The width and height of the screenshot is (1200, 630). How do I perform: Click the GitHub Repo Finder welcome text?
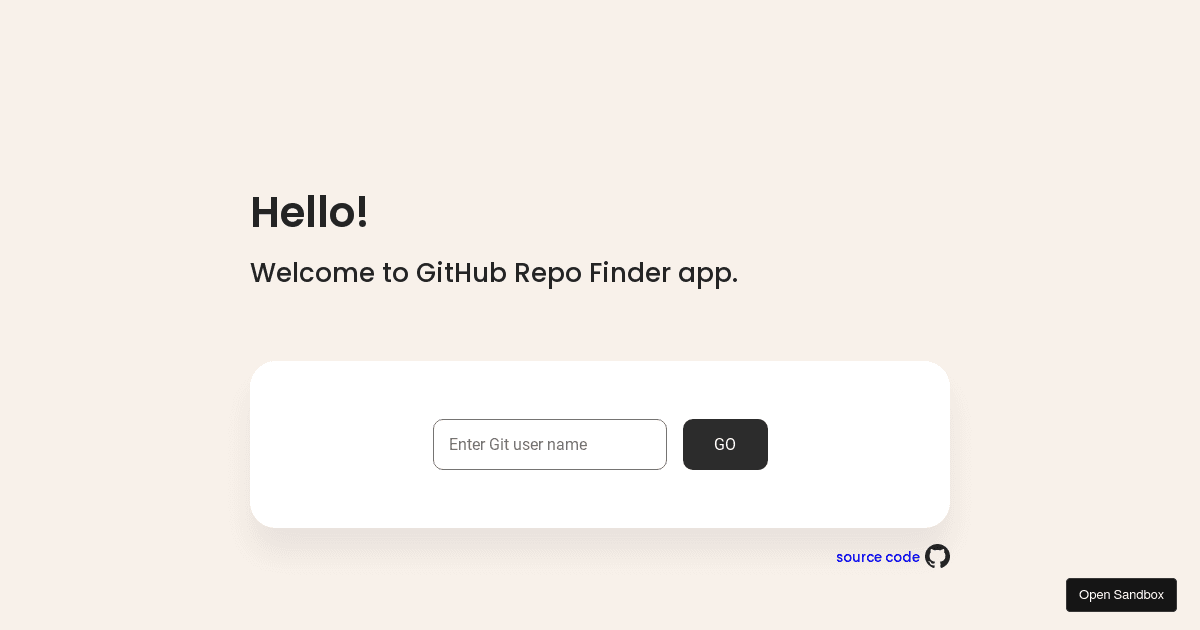tap(494, 273)
